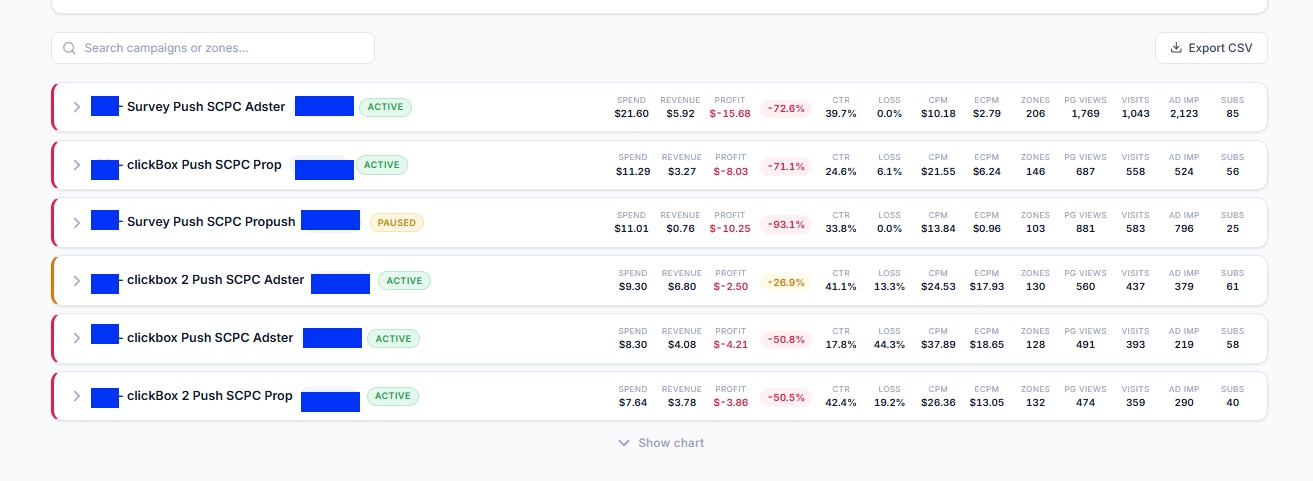
Task: Click the $37.89 CPM value
Action: pyautogui.click(x=938, y=345)
